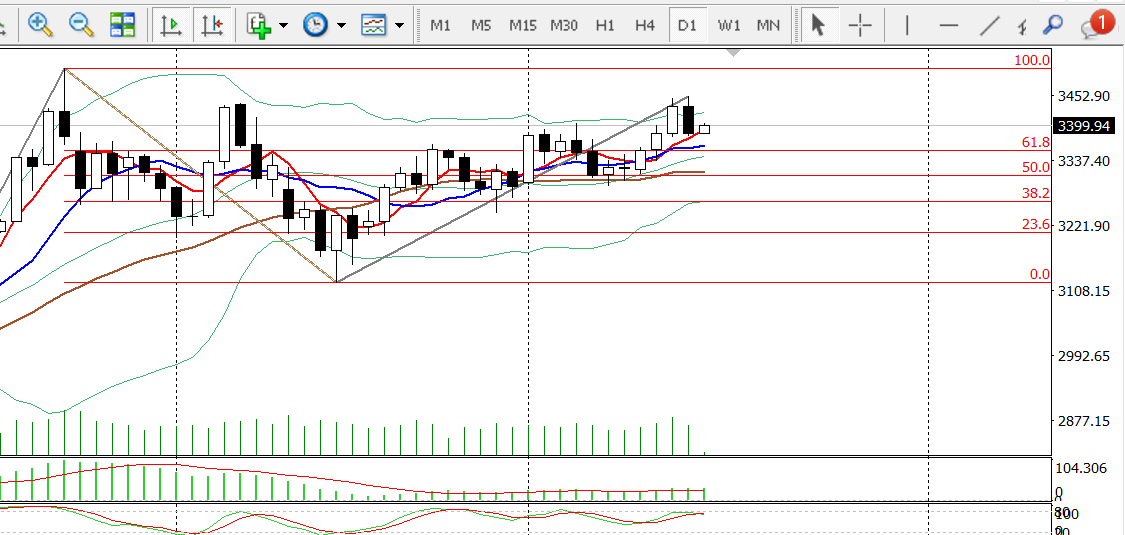Expand the templates dropdown arrow
1125x535 pixels.
(x=400, y=26)
